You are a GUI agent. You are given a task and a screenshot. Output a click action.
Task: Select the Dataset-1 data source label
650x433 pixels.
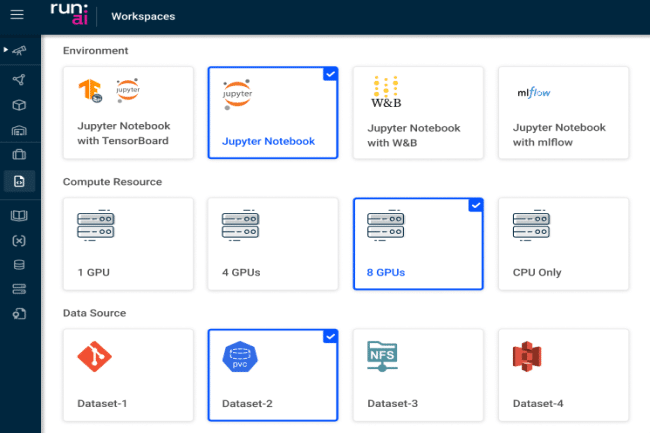click(102, 403)
